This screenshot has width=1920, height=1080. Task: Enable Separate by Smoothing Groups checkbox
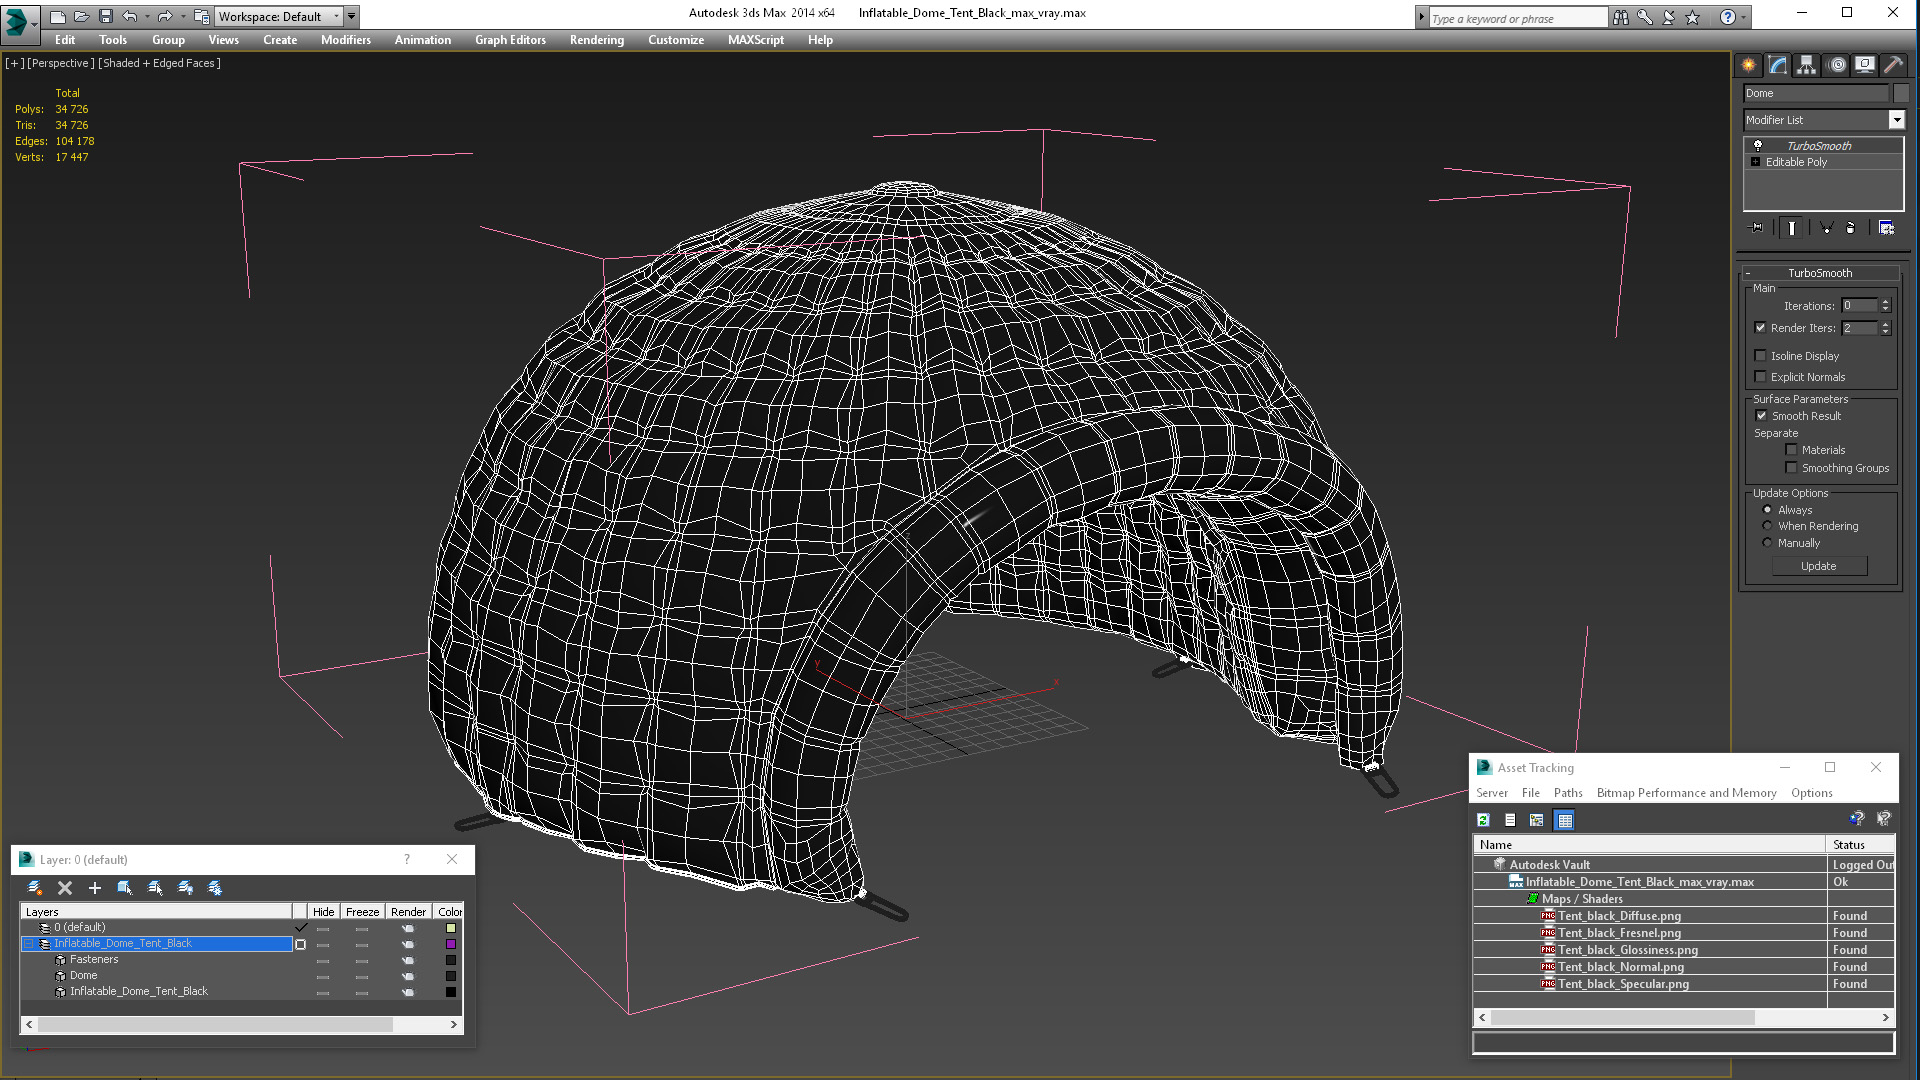click(1792, 468)
